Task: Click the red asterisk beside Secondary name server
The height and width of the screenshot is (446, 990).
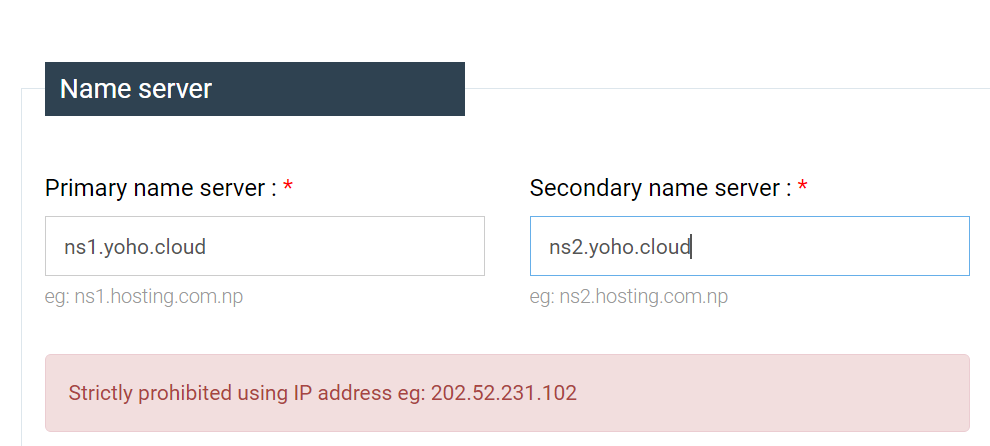Action: [x=802, y=188]
